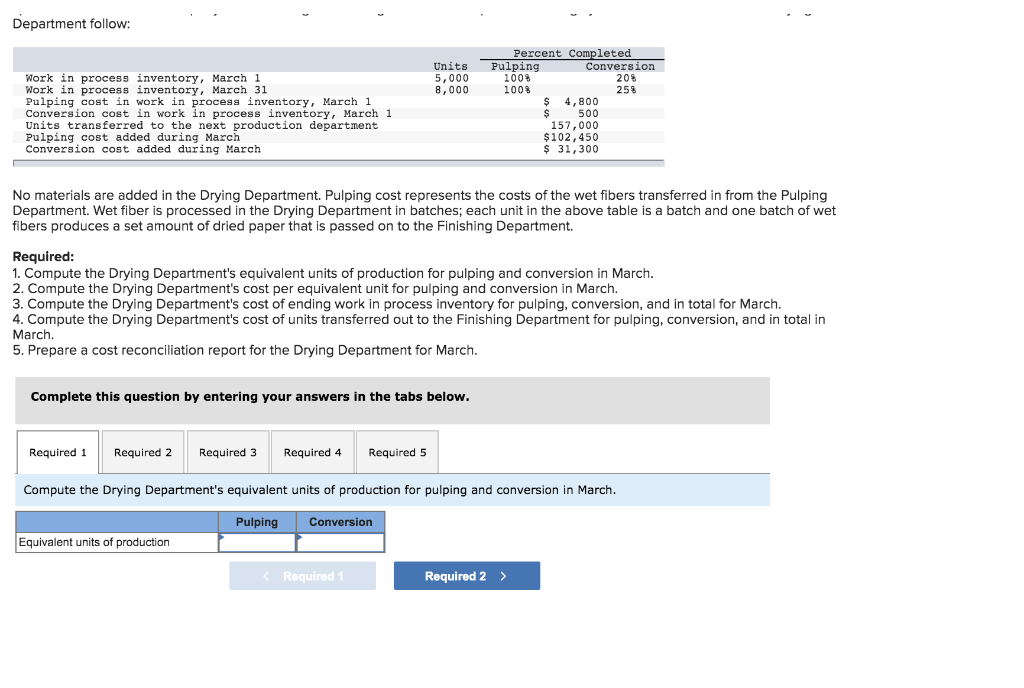Click the 5,000 units value
Image resolution: width=1024 pixels, height=688 pixels.
pyautogui.click(x=452, y=78)
